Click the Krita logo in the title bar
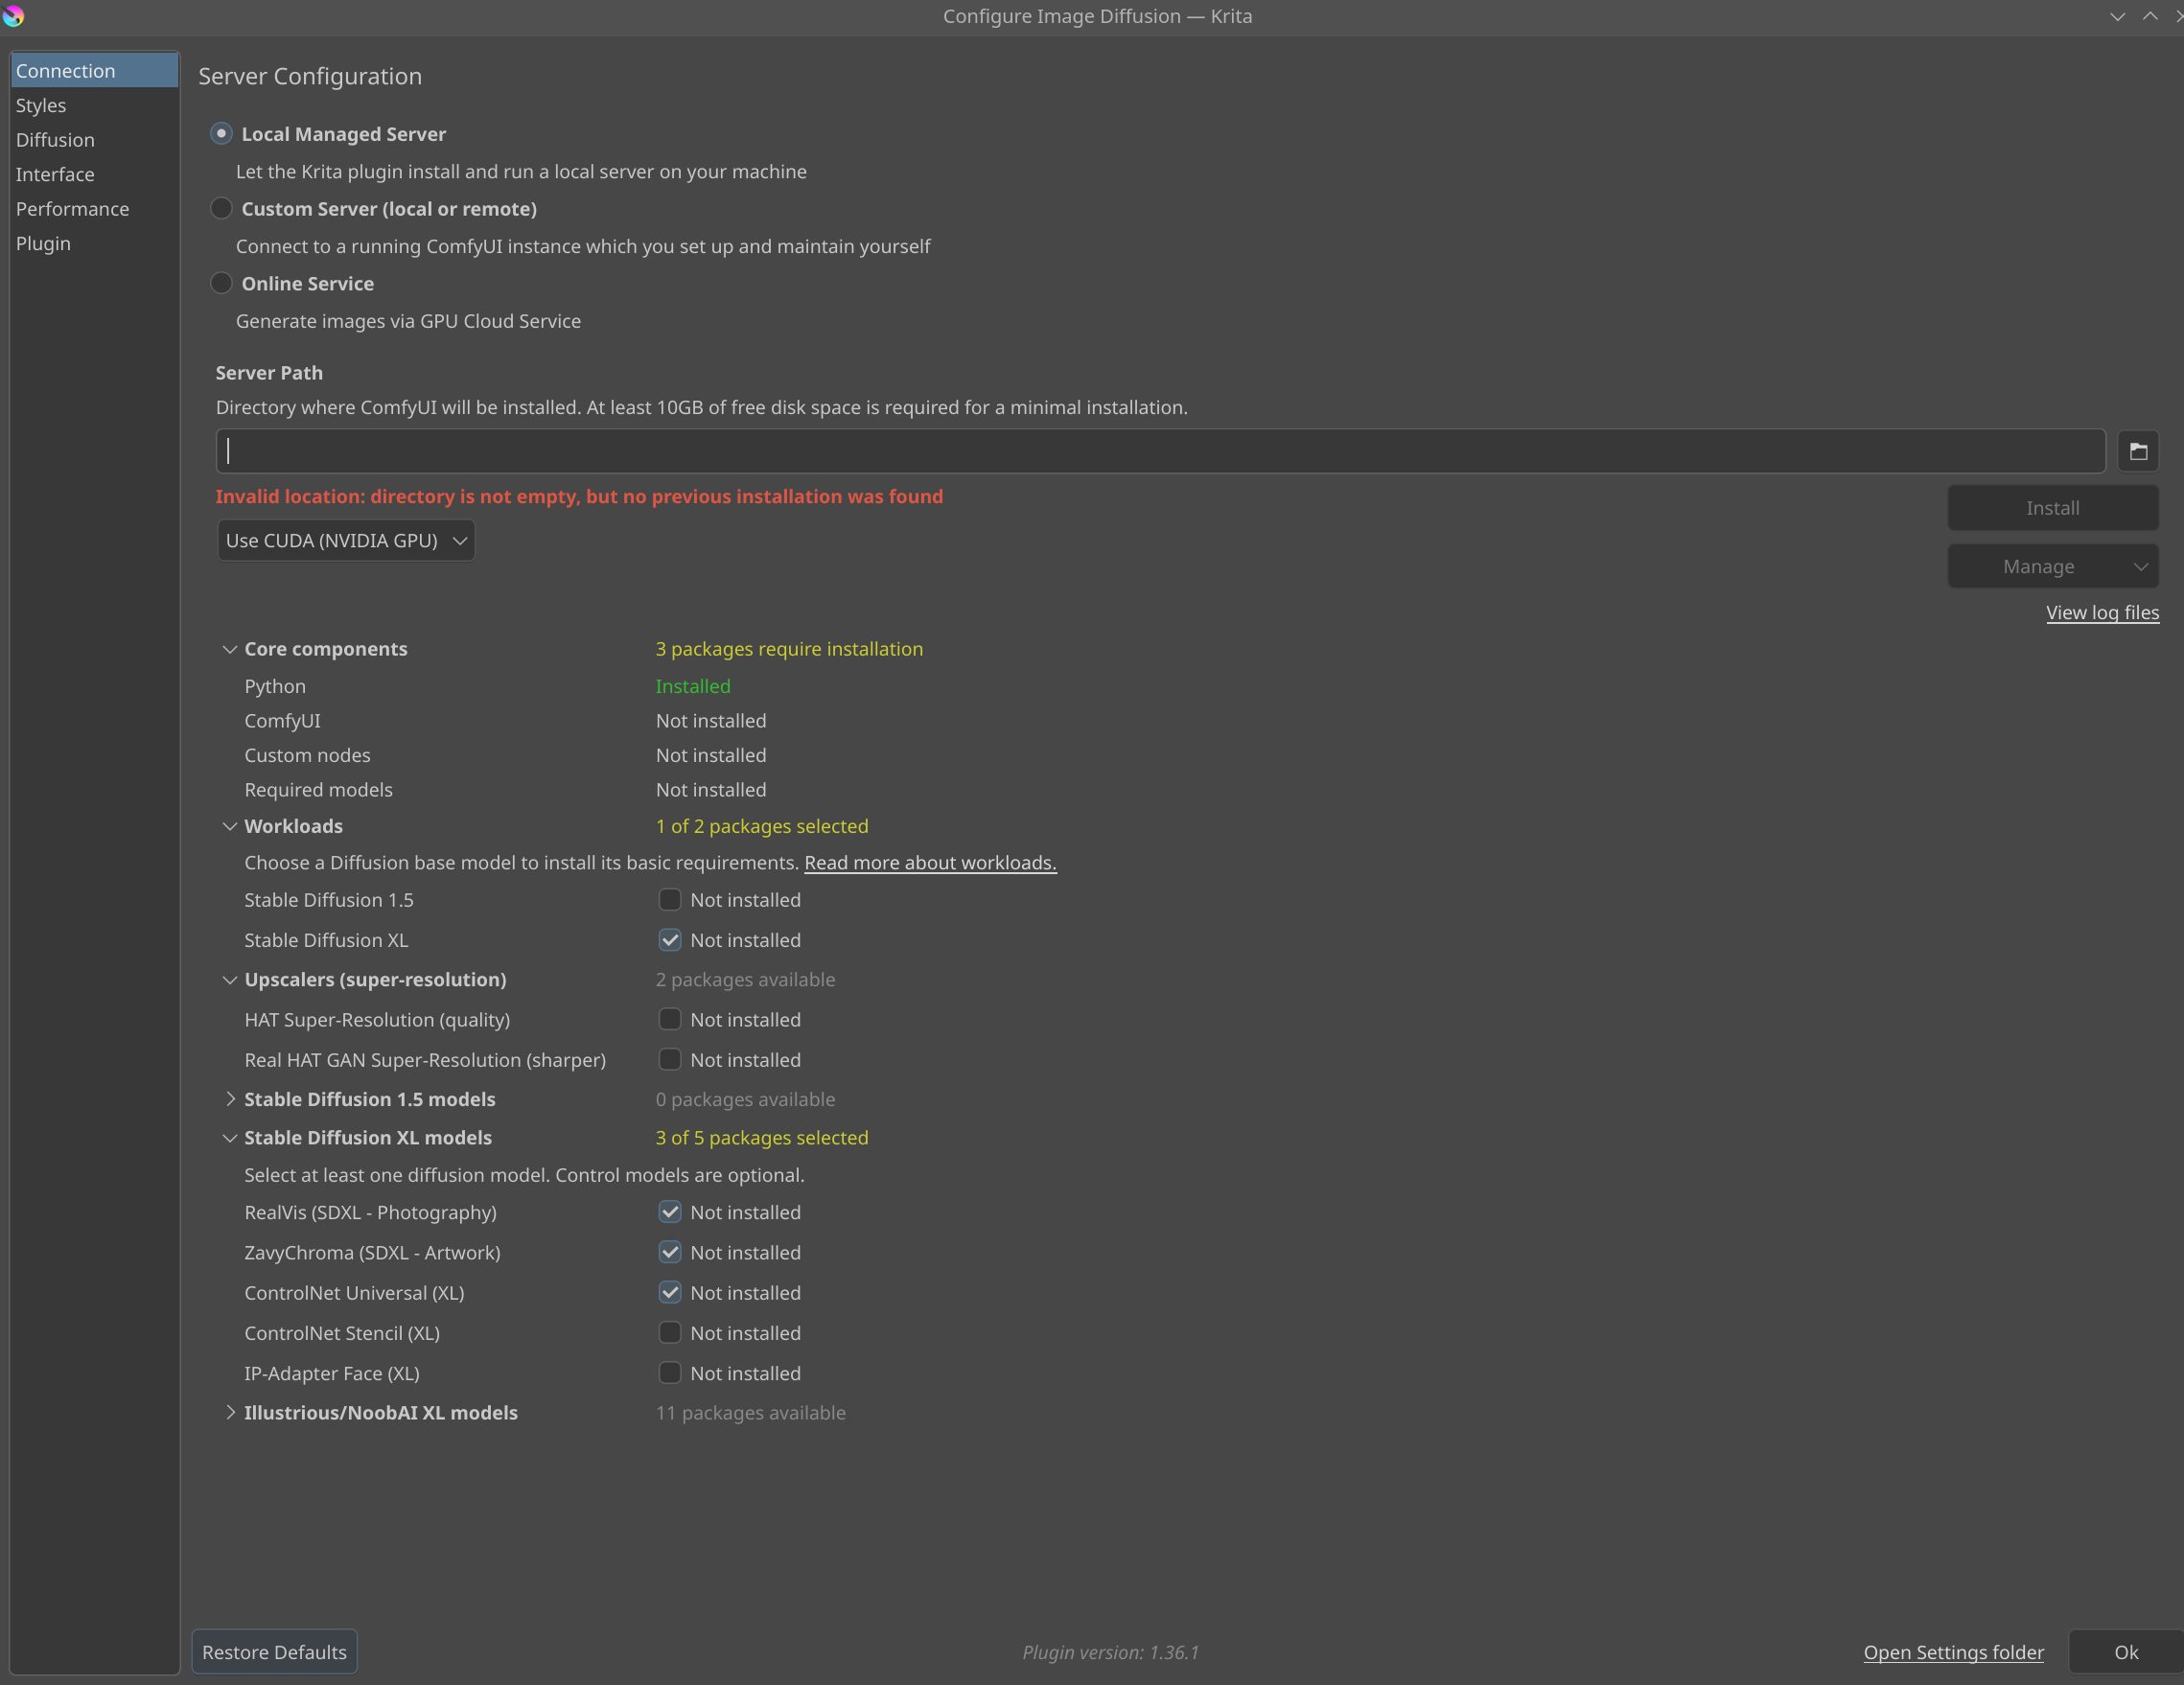 click(13, 16)
